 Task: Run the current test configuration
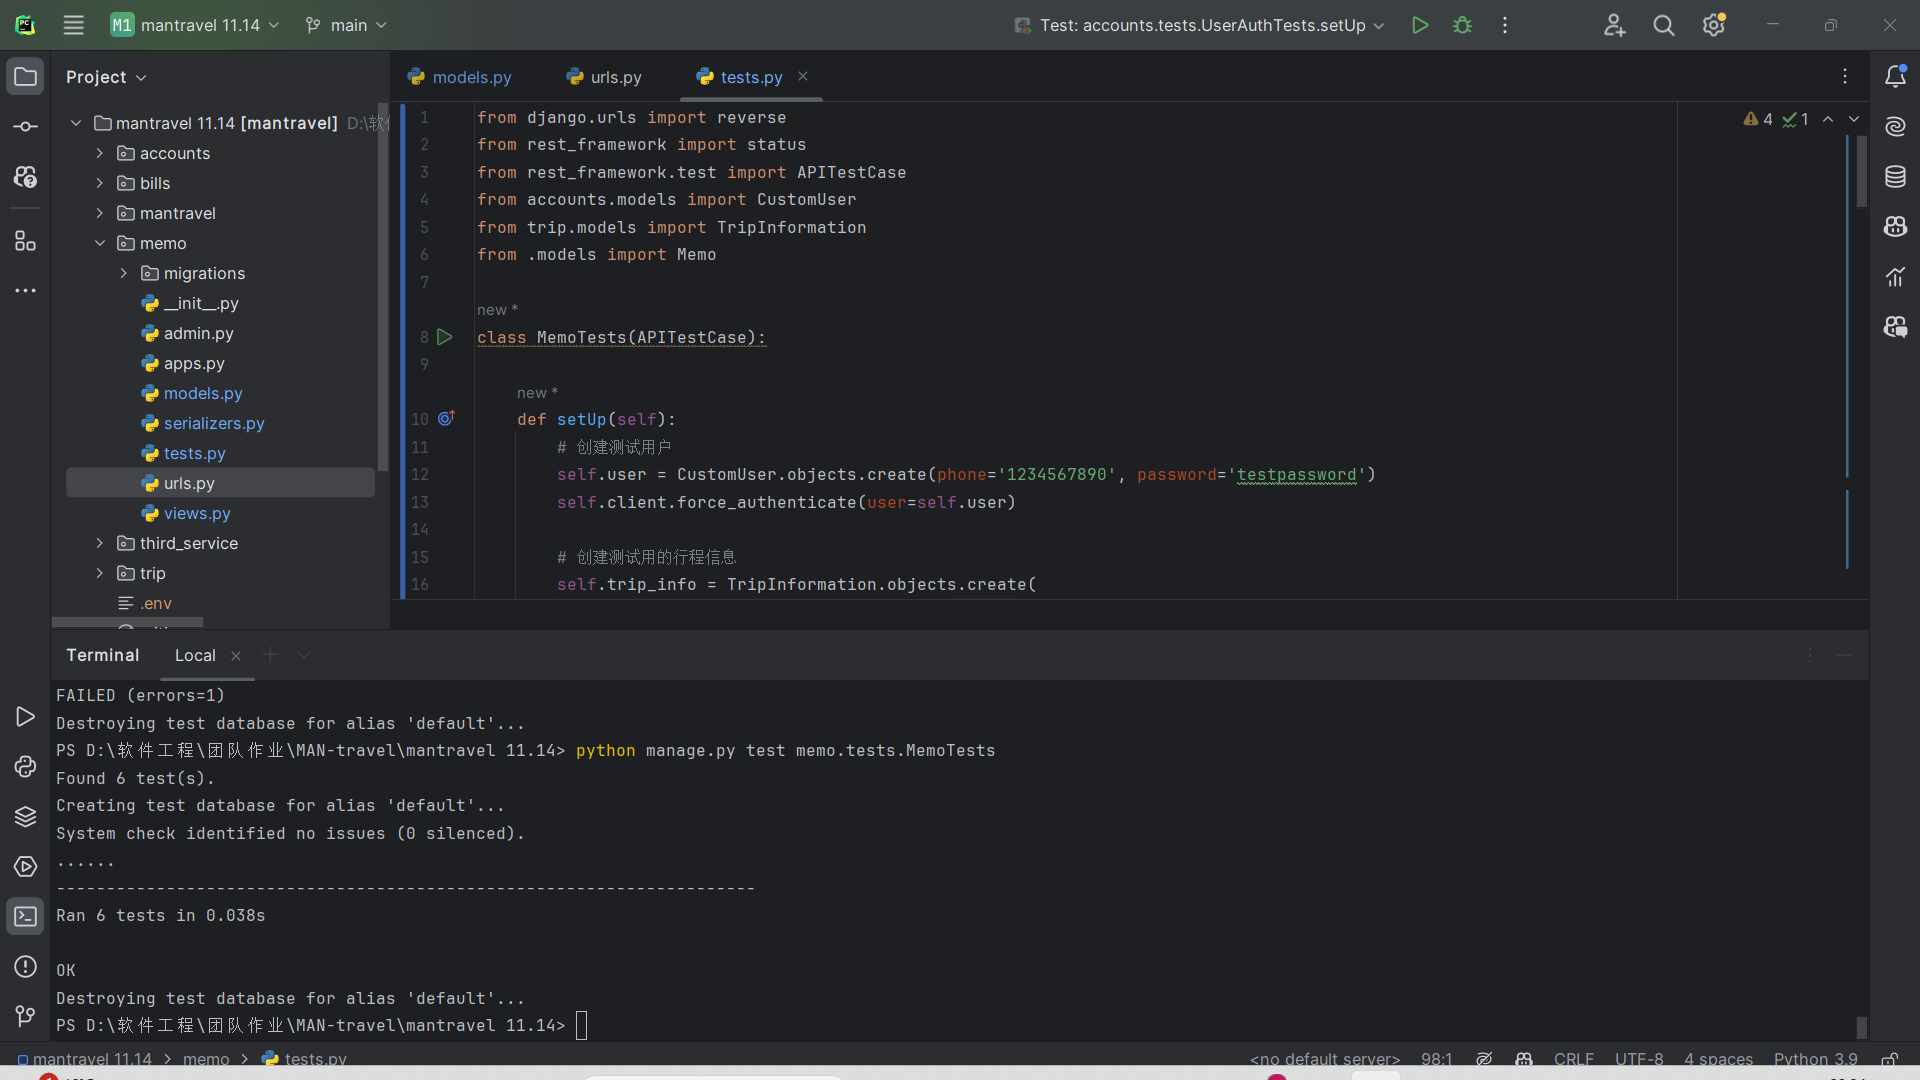[x=1419, y=25]
